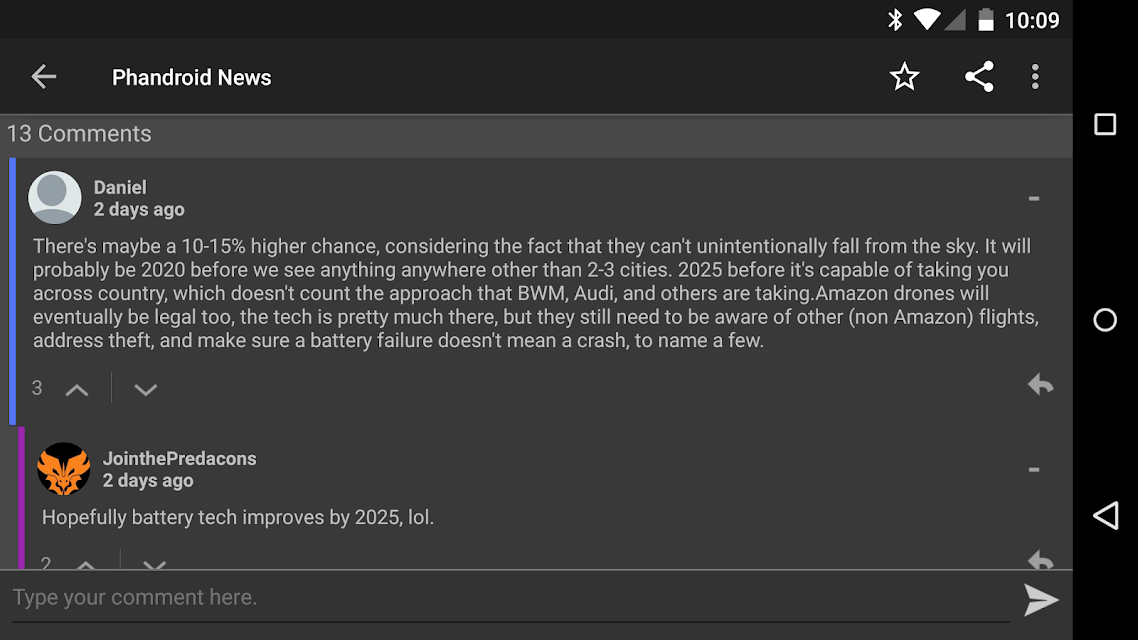
Task: Collapse Daniel's comment with the minus
Action: coord(1033,198)
